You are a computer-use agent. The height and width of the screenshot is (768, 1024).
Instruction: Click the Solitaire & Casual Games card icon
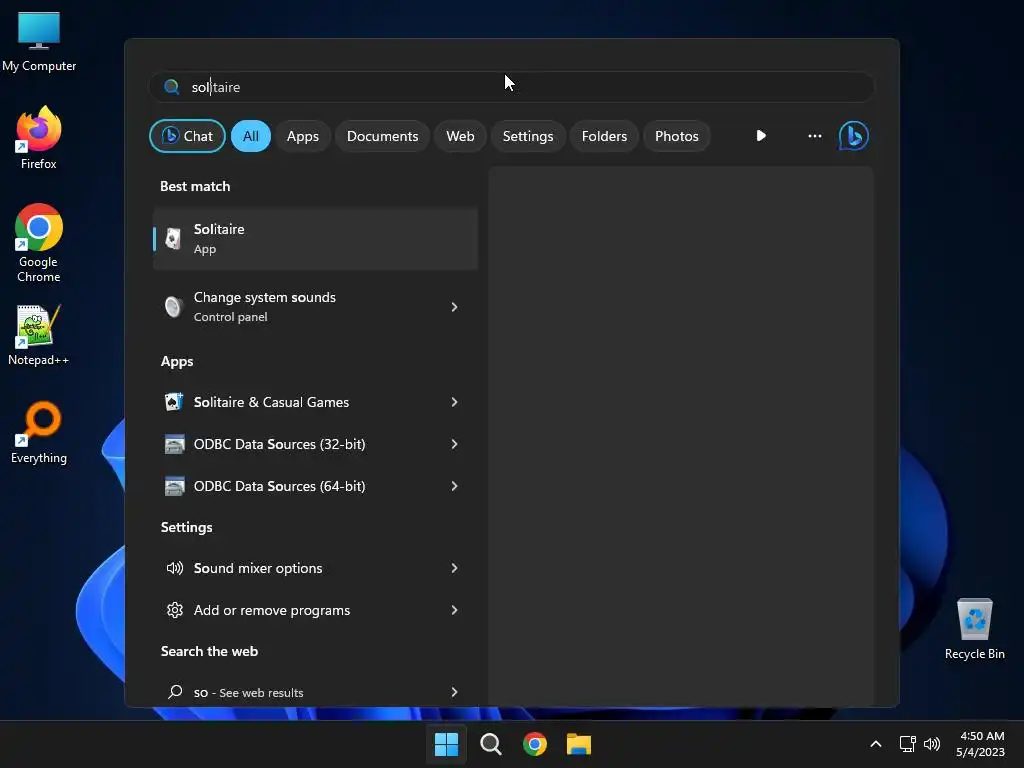pyautogui.click(x=174, y=402)
